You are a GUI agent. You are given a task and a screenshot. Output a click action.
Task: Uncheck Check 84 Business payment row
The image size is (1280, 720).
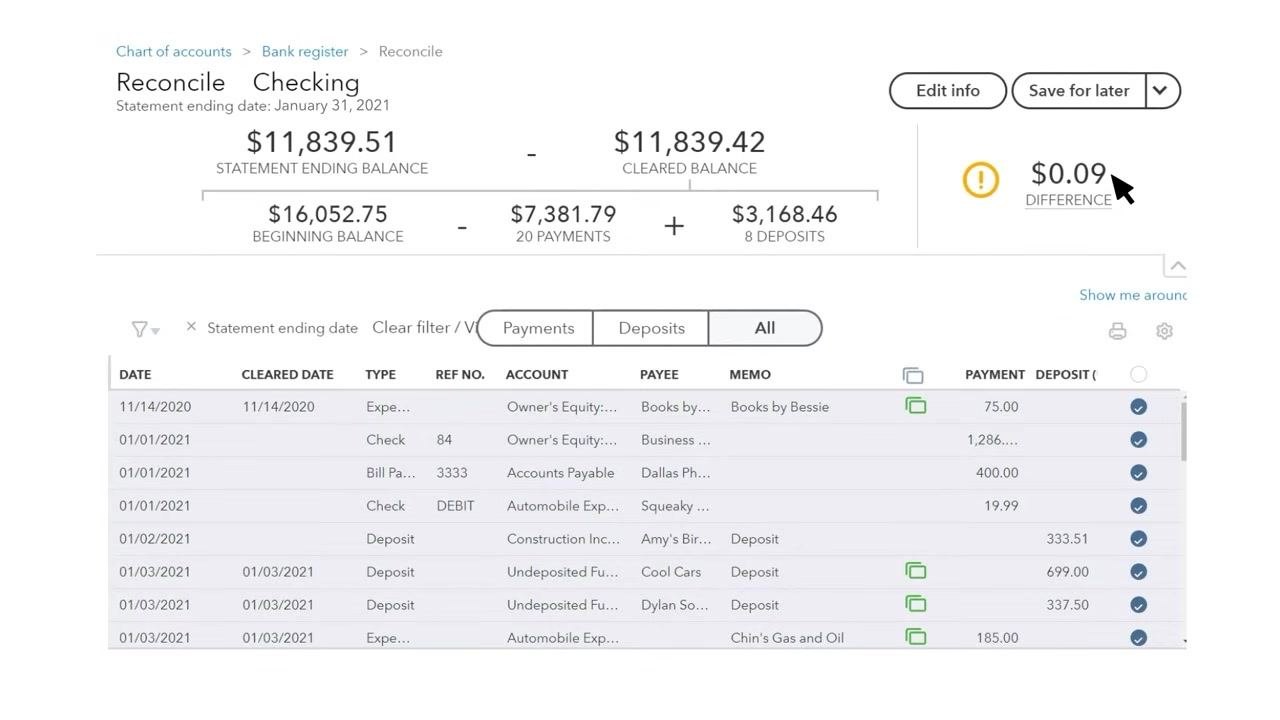click(1138, 440)
